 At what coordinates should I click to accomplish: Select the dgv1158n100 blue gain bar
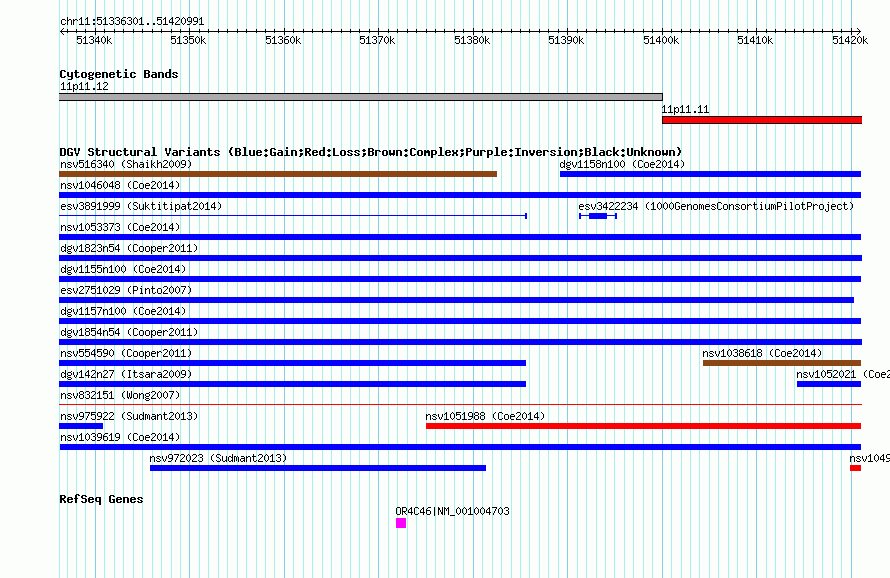(711, 174)
